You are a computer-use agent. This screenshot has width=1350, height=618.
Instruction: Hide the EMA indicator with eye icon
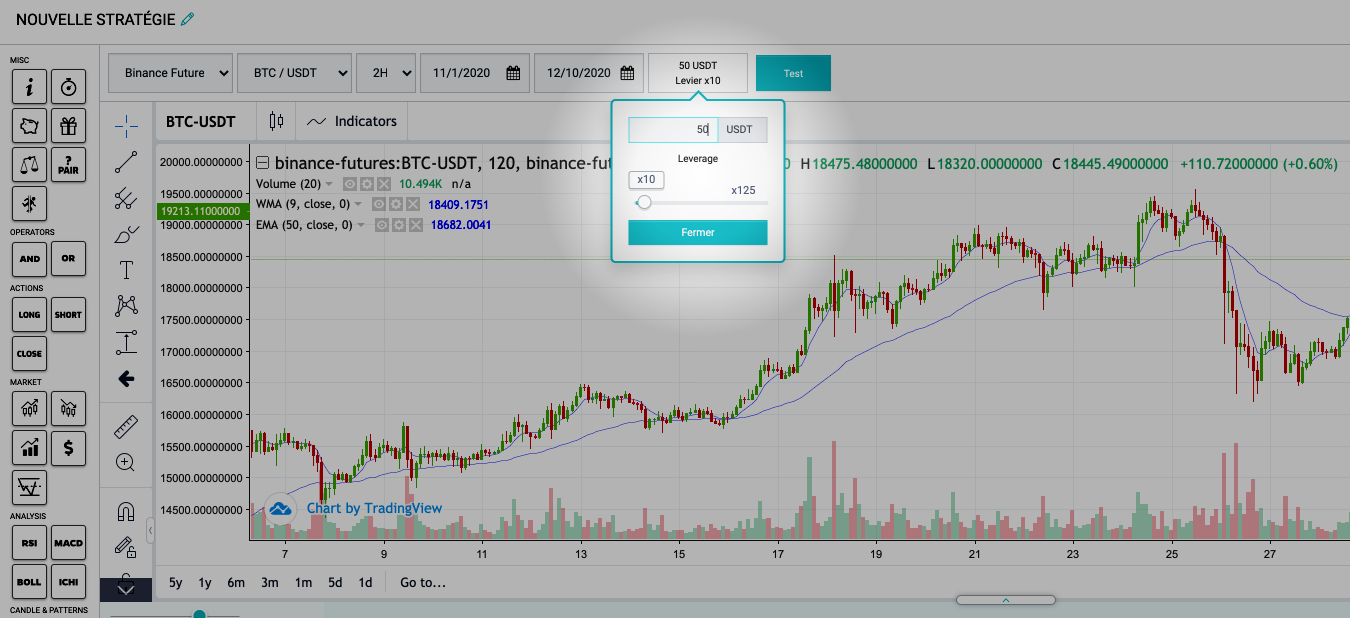(x=382, y=225)
